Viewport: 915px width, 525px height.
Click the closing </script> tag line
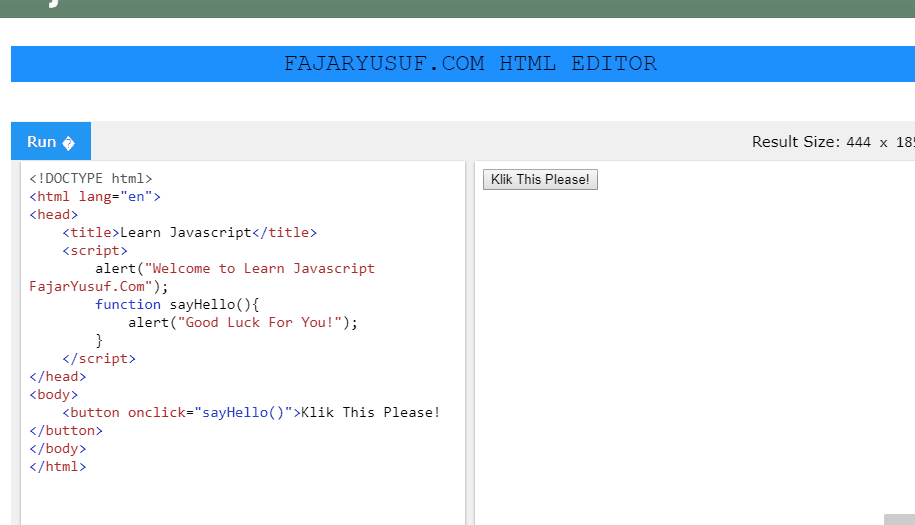(99, 359)
